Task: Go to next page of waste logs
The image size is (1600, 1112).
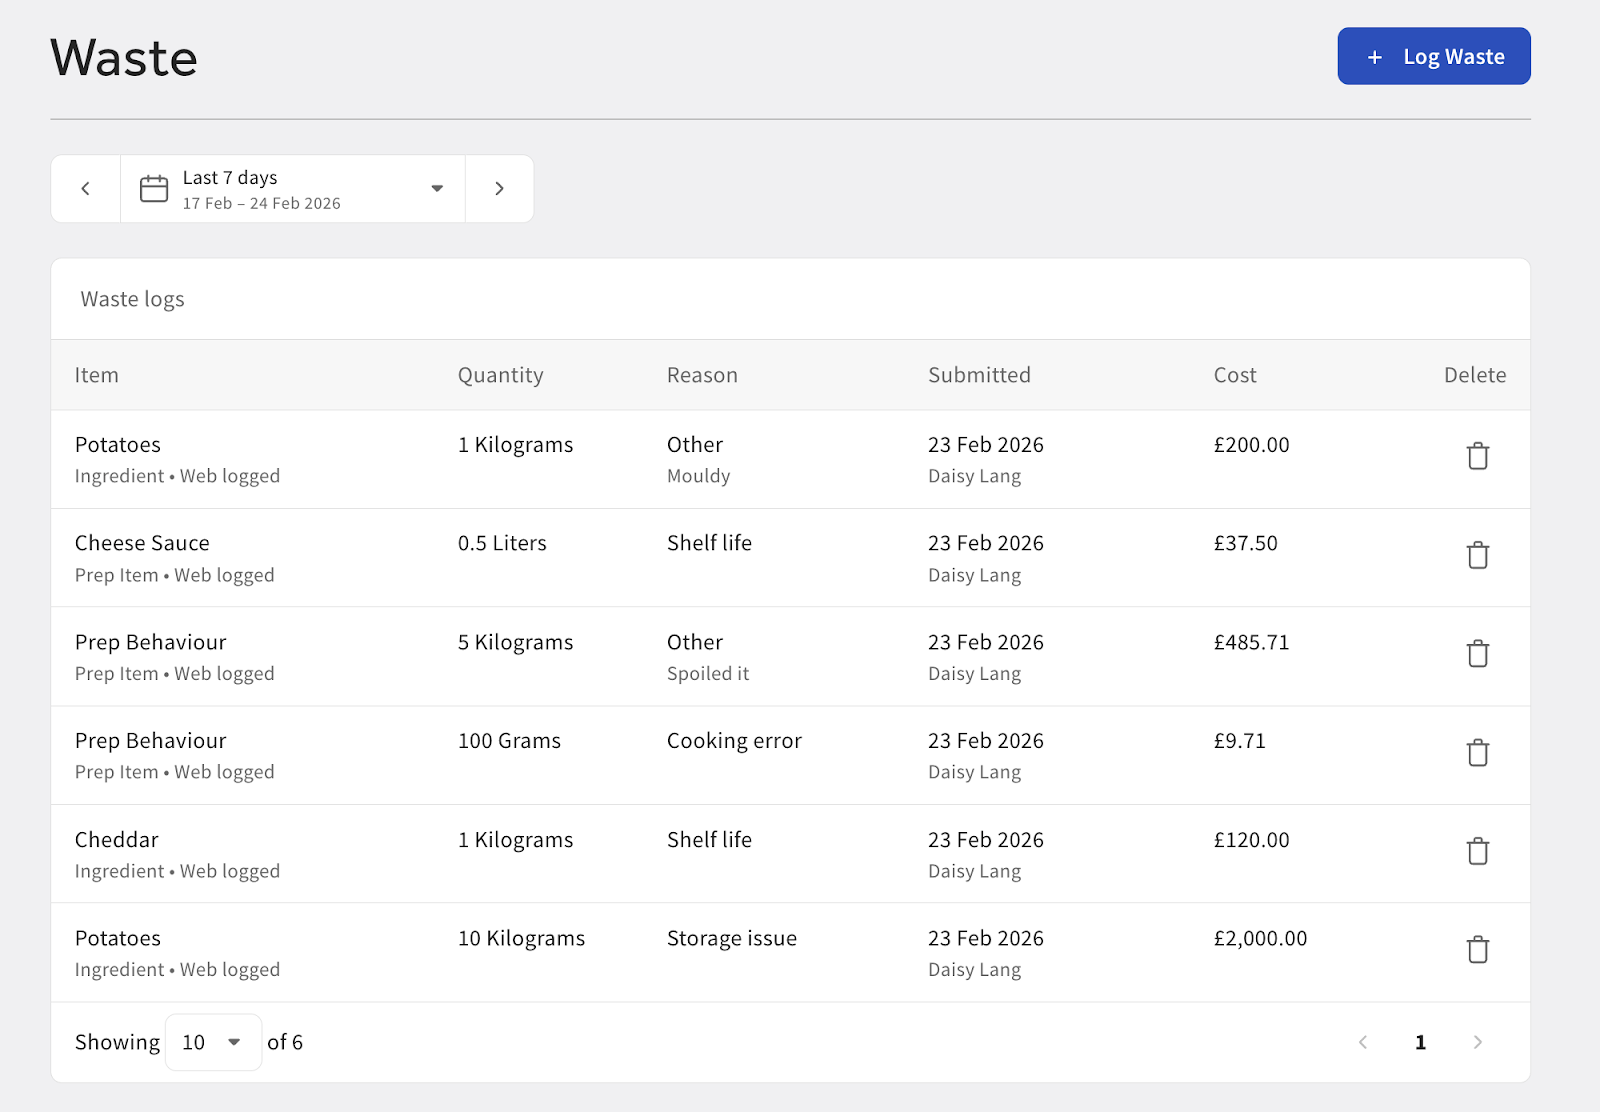Action: coord(1477,1042)
